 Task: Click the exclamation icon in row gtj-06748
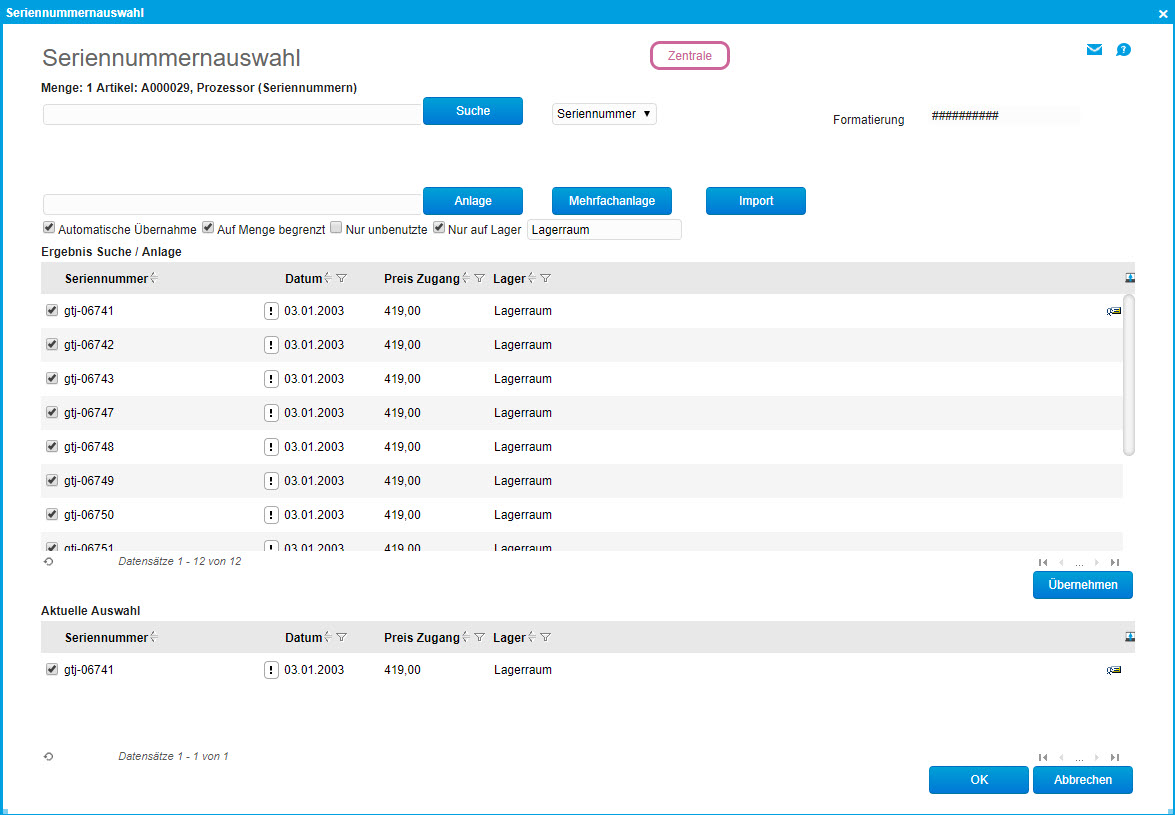[x=271, y=447]
